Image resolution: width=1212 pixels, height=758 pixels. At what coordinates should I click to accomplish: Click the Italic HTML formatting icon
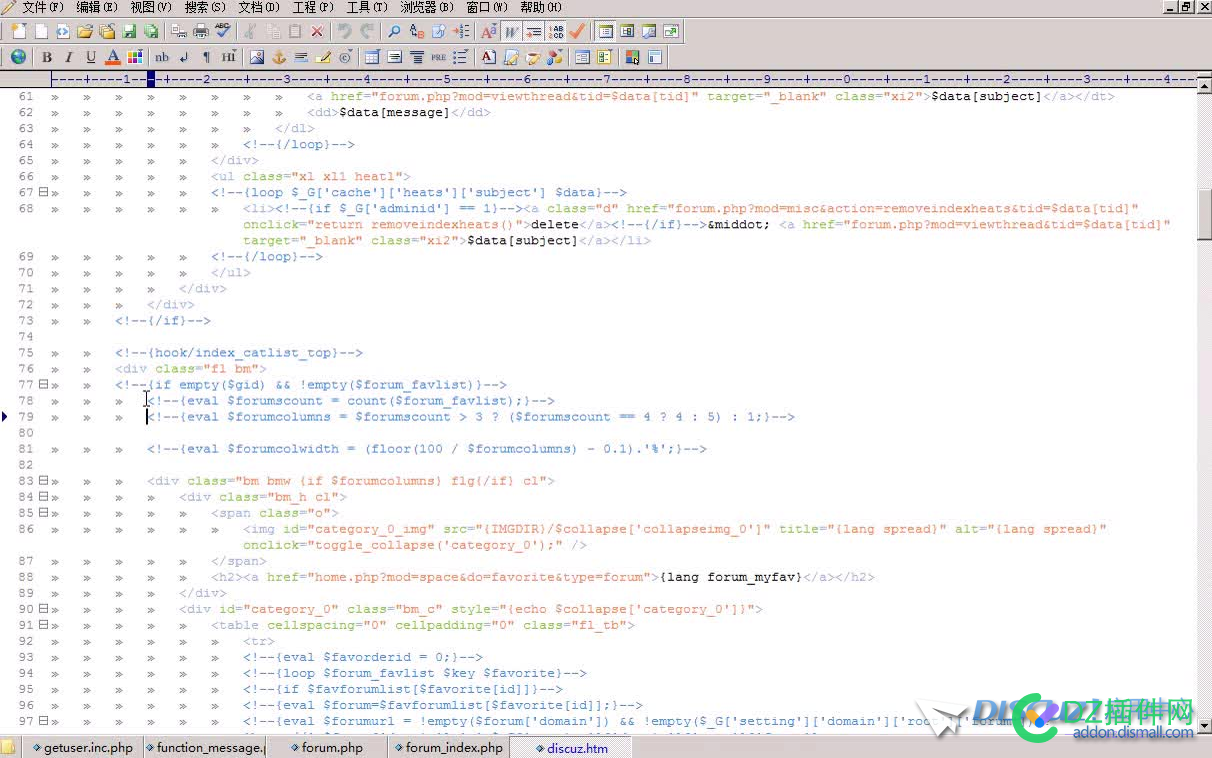[69, 57]
